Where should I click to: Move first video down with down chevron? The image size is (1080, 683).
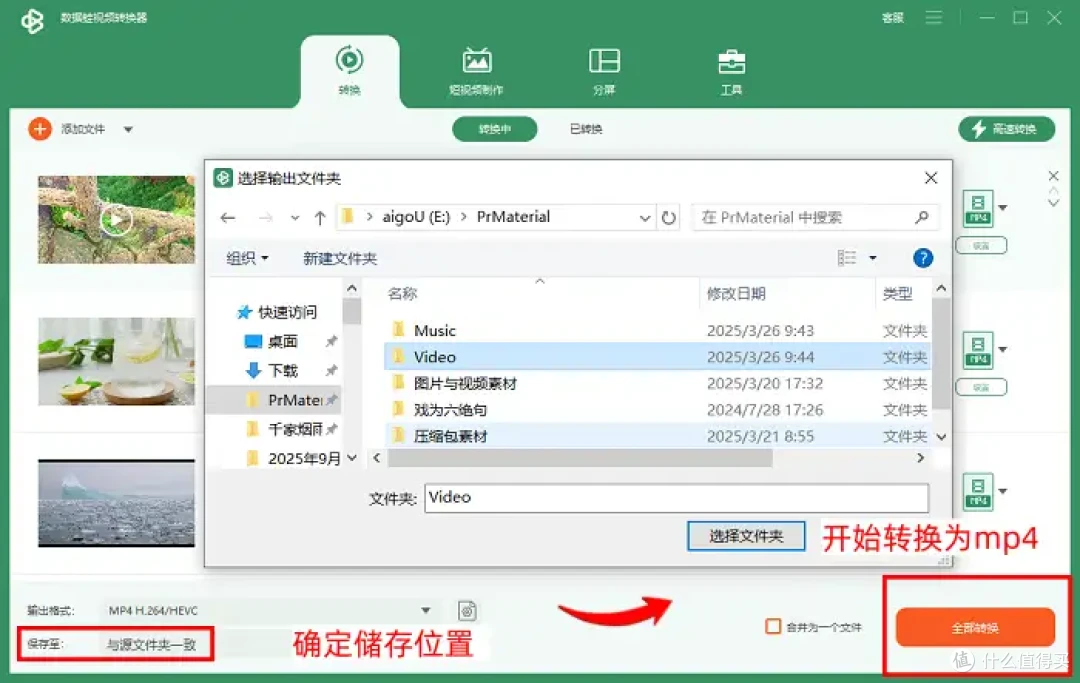click(1053, 202)
